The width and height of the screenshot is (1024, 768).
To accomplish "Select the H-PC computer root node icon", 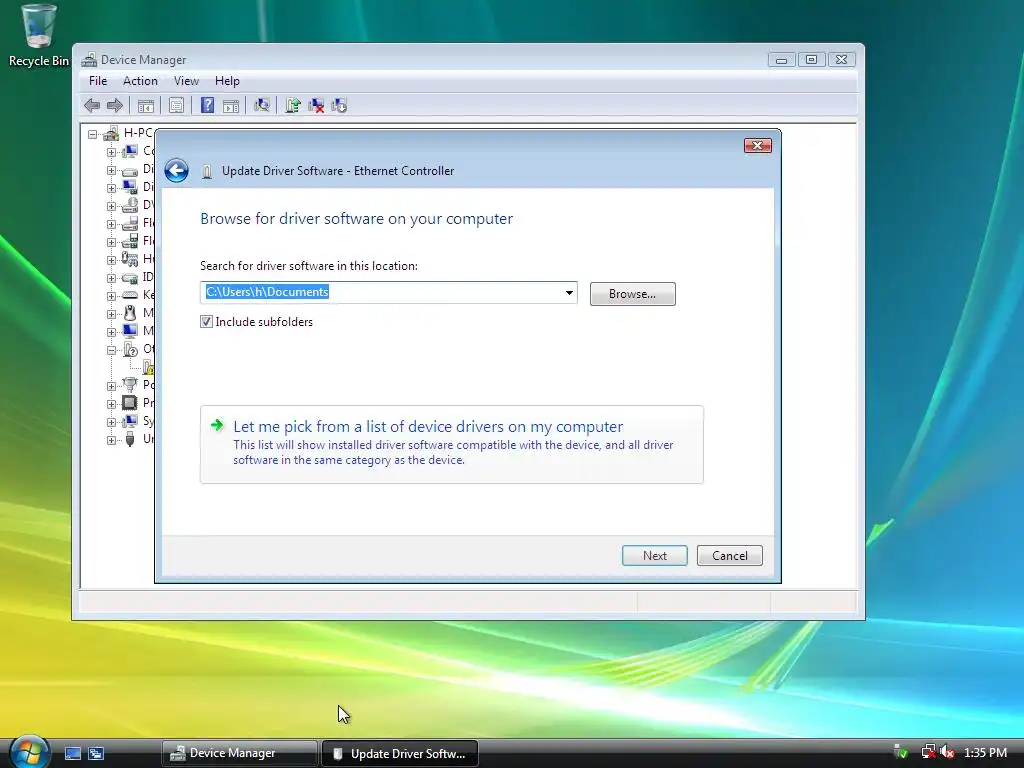I will pyautogui.click(x=111, y=133).
